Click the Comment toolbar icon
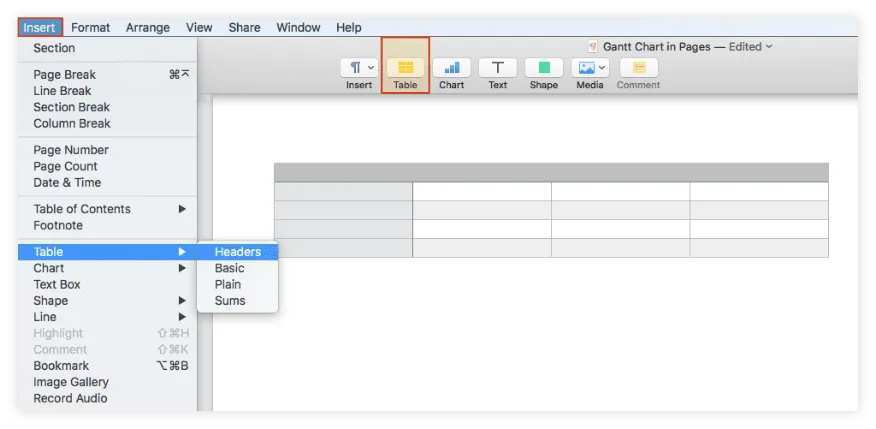Viewport: 876px width, 429px height. click(638, 68)
